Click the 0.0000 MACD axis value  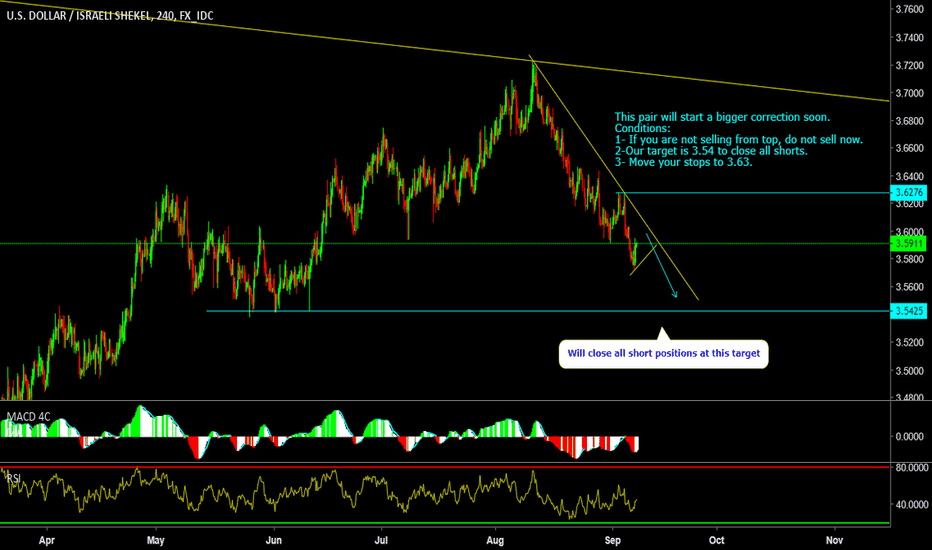910,436
